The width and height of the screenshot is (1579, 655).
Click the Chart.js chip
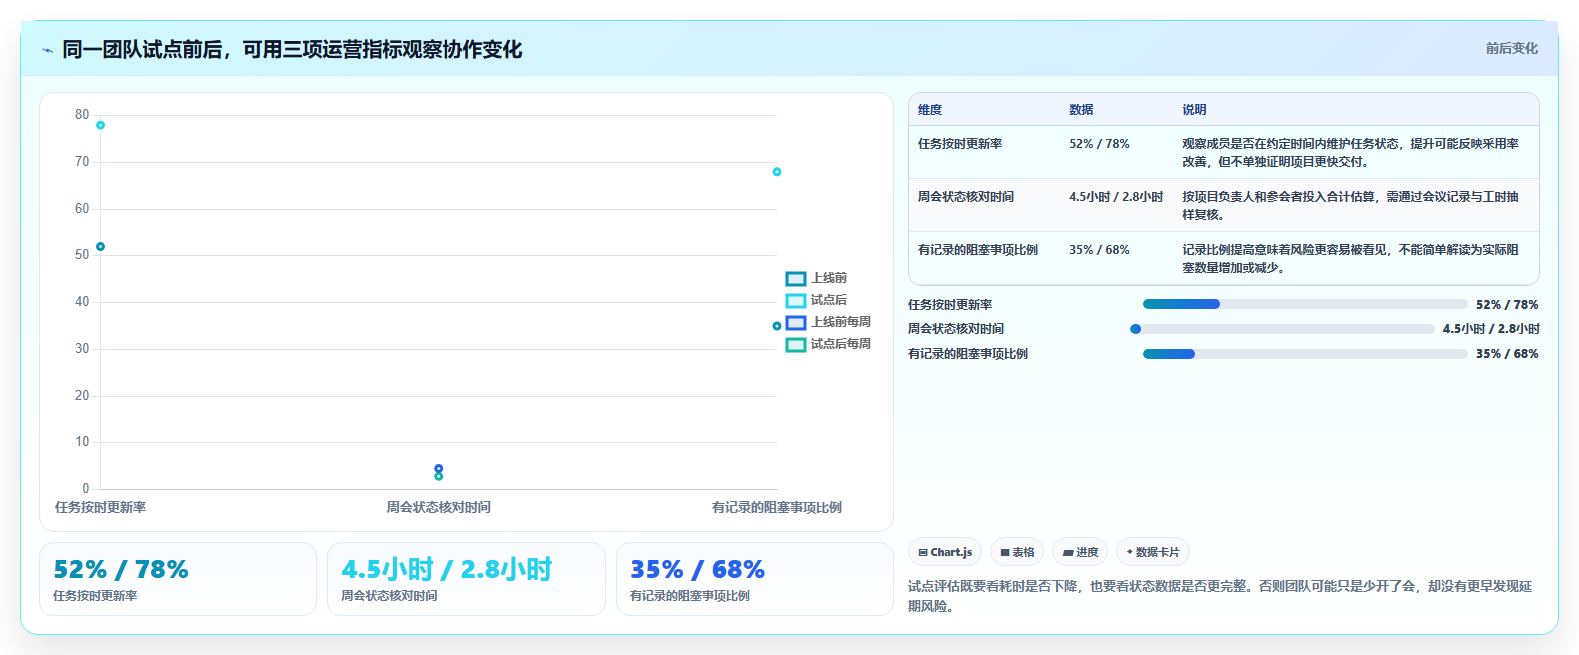click(x=945, y=552)
